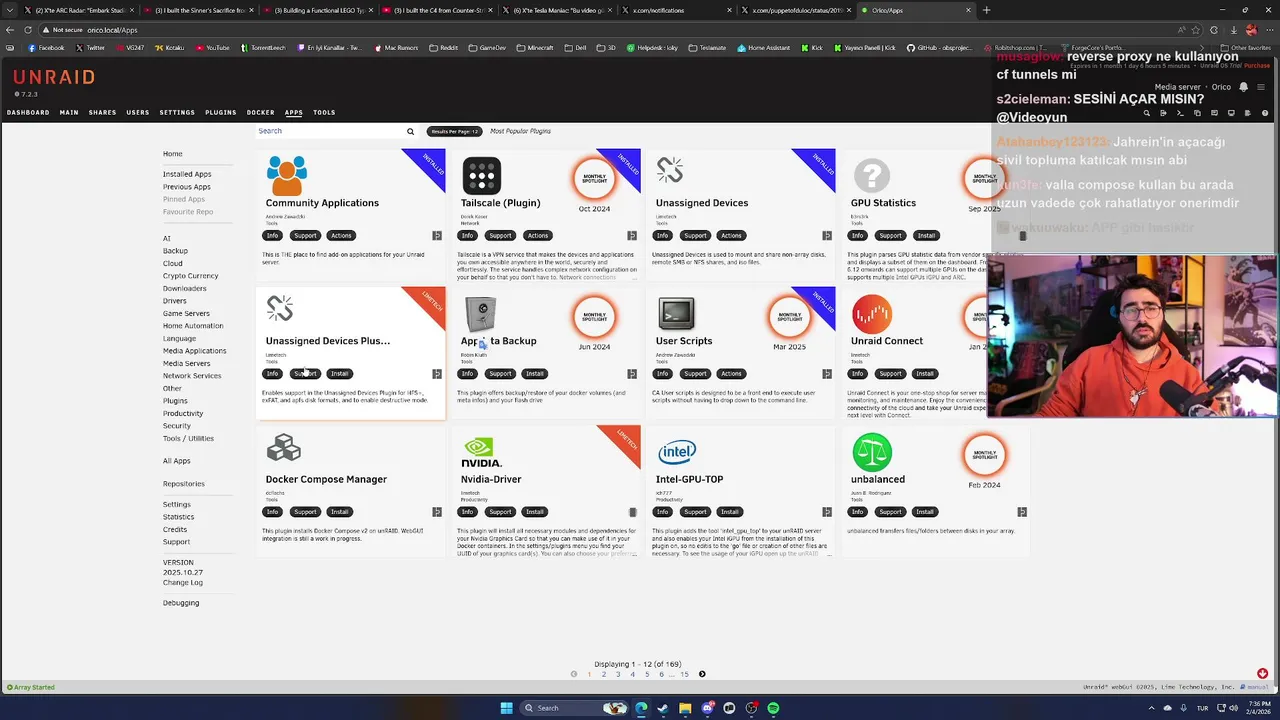Click Support on the User Scripts card

(x=695, y=374)
